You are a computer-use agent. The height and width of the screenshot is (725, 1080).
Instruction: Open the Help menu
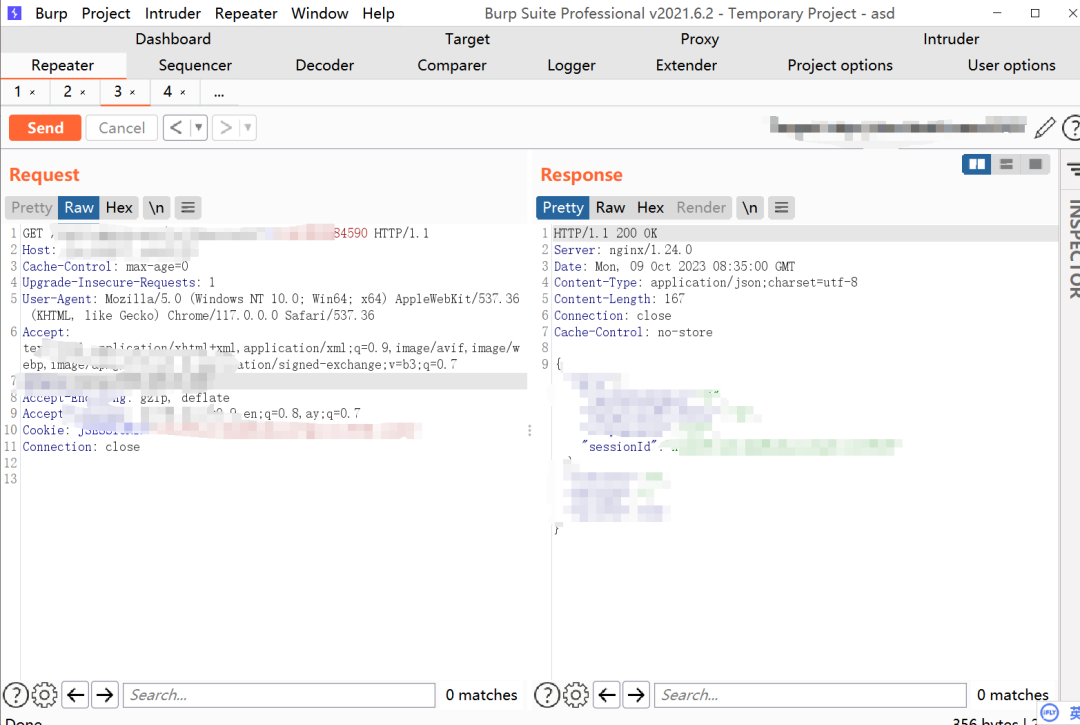[x=378, y=13]
